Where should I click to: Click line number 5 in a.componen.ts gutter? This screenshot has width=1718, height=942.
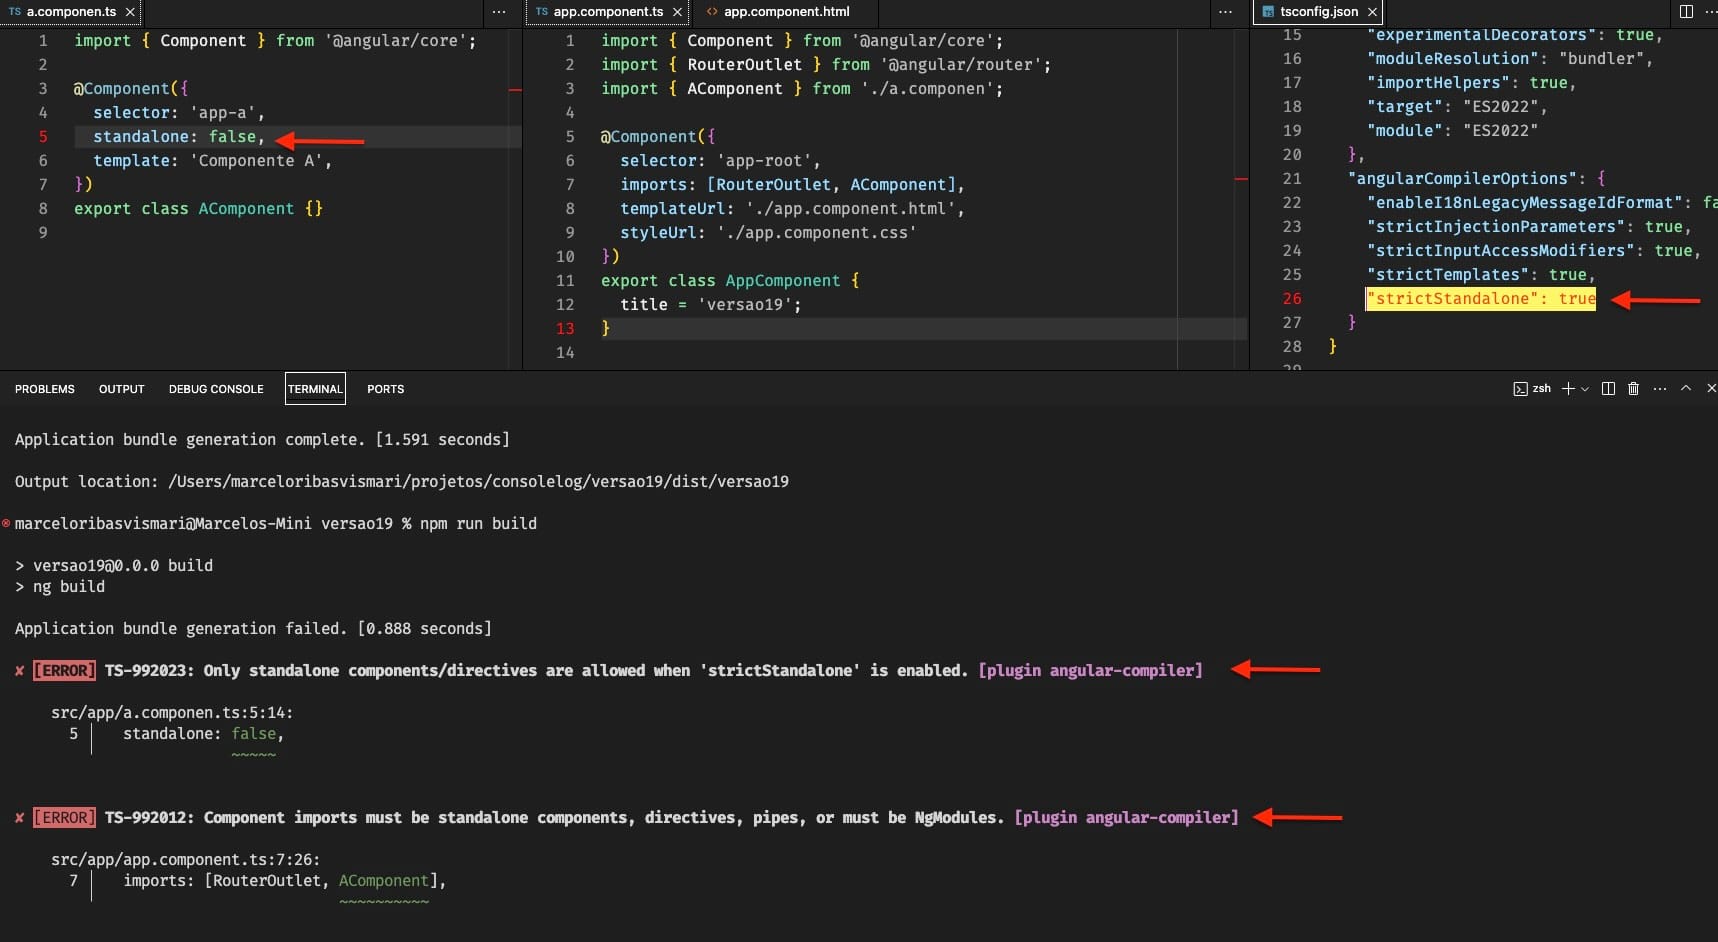coord(43,137)
